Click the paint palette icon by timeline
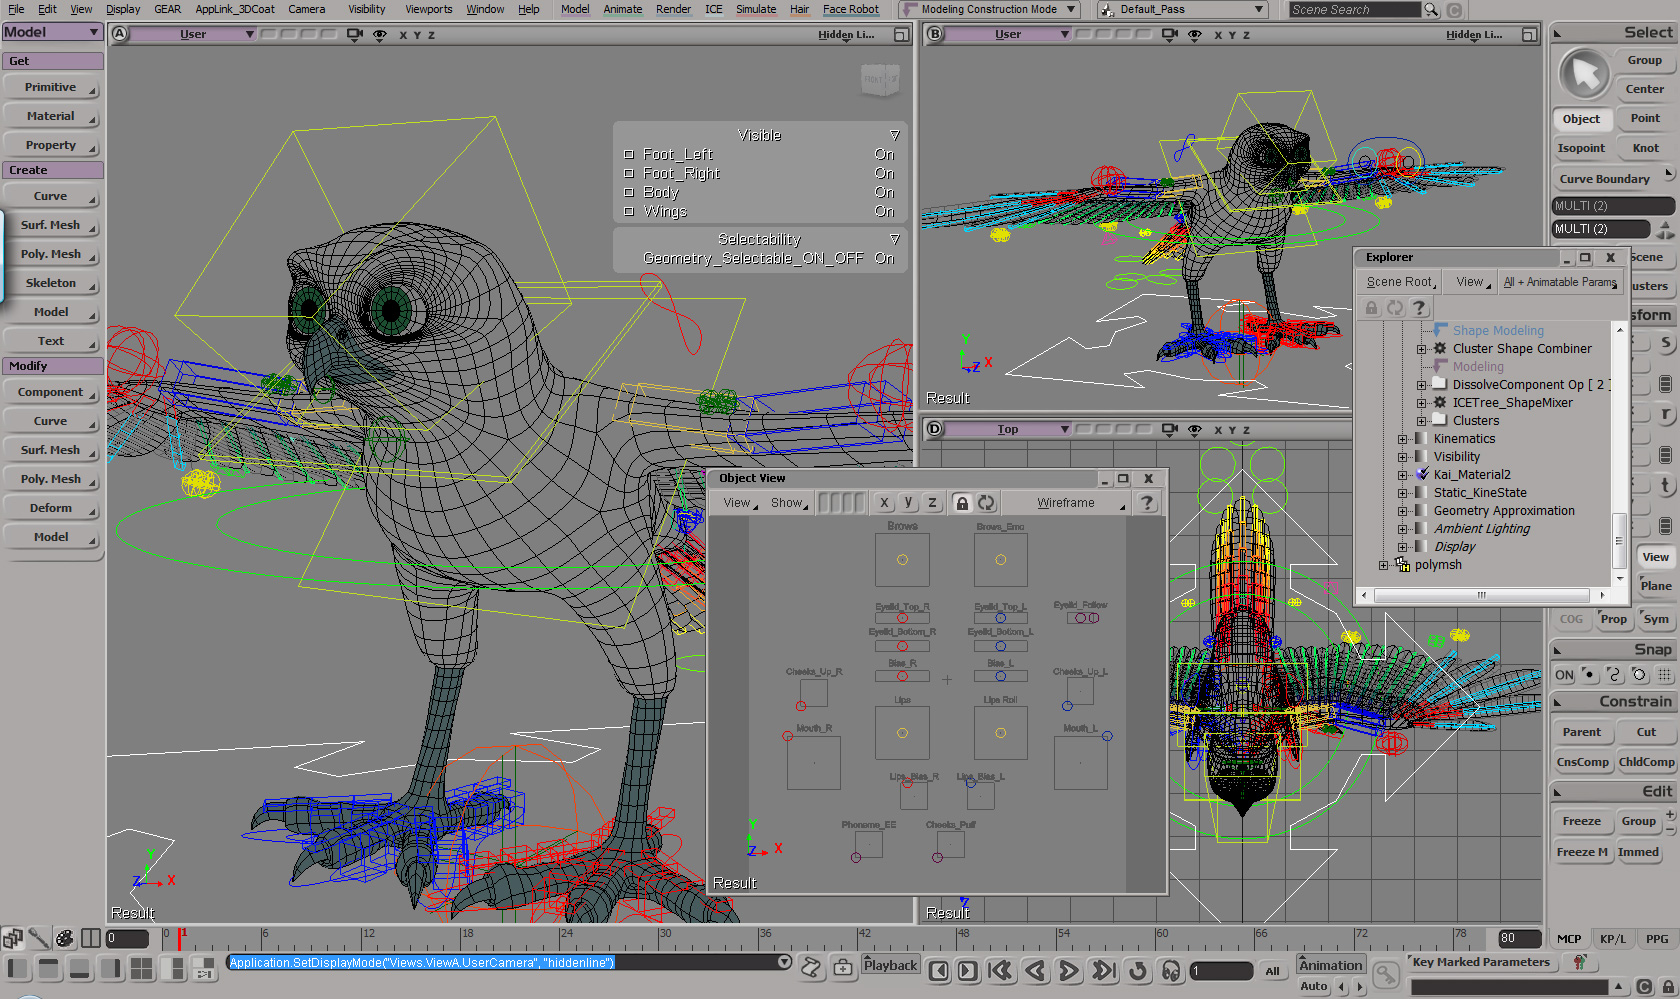 tap(64, 938)
